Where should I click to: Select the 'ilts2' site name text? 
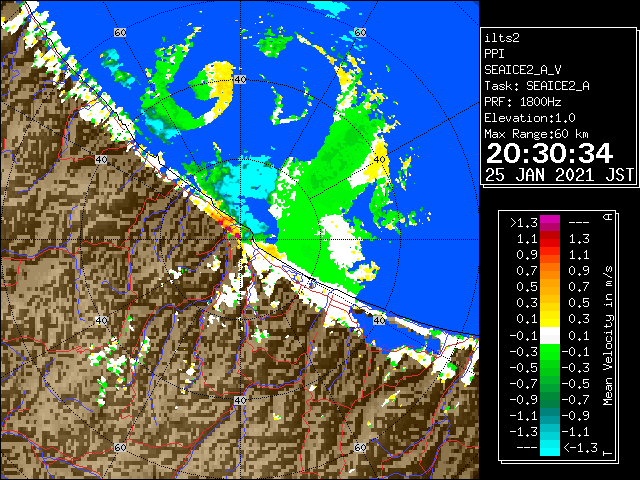[x=502, y=38]
